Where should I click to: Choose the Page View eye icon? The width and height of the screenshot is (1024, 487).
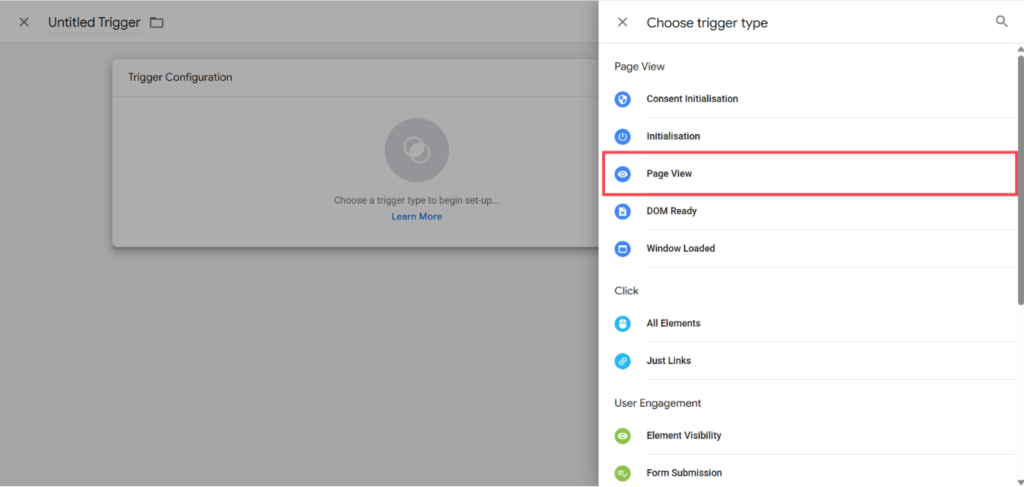coord(622,174)
